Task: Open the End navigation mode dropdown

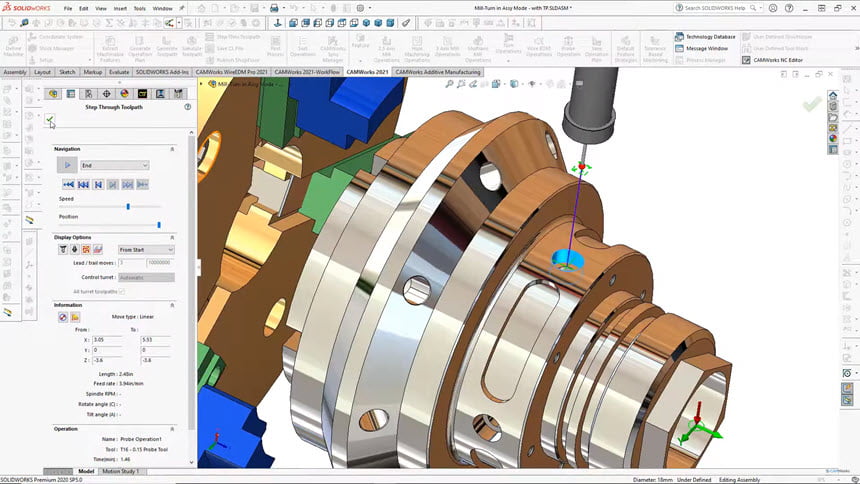Action: pos(115,165)
